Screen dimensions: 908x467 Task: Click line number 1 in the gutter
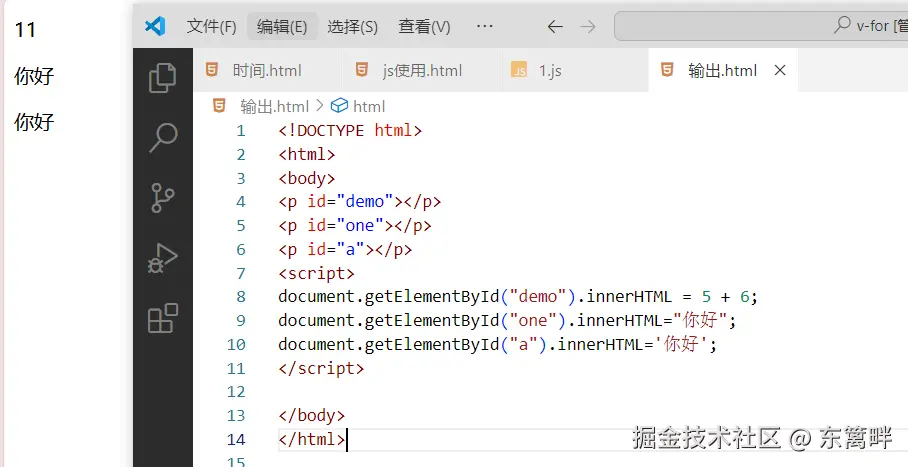click(x=240, y=131)
